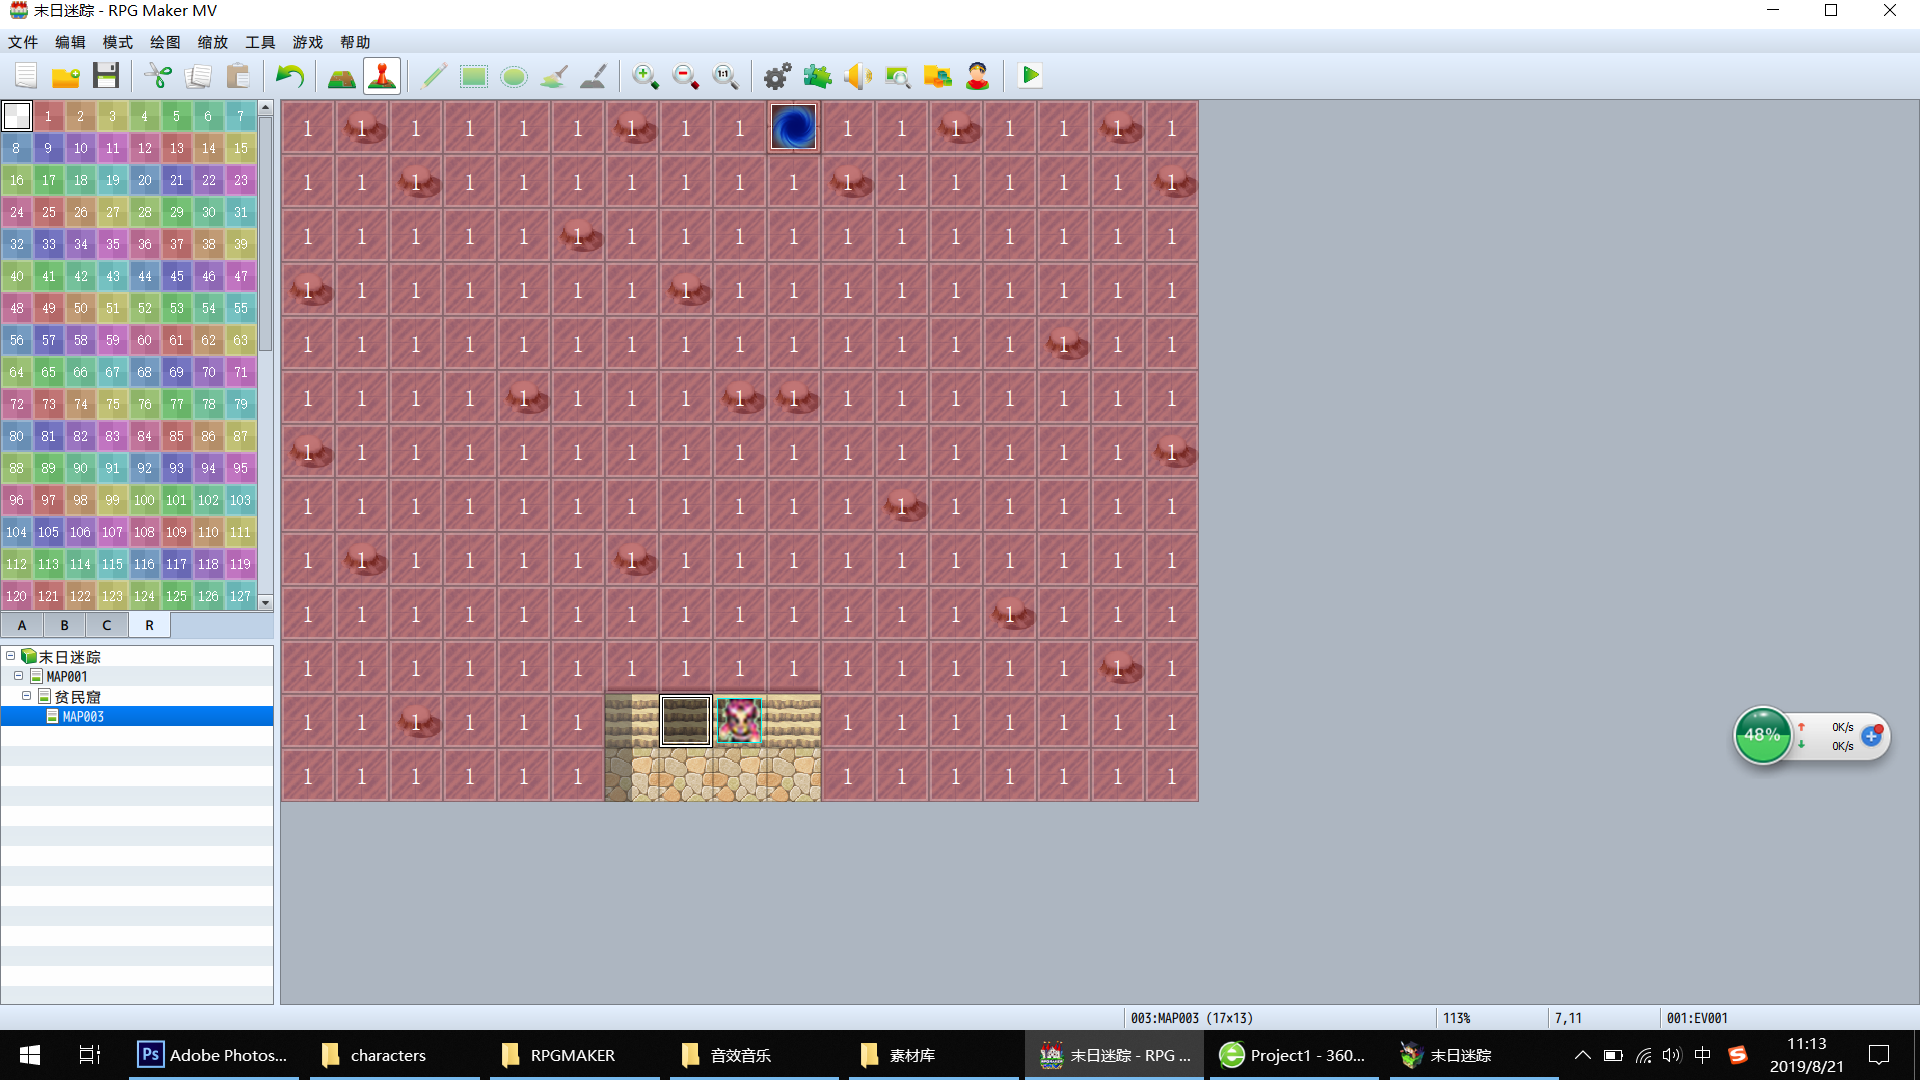Open the 工具 menu
1920x1080 pixels.
(260, 42)
